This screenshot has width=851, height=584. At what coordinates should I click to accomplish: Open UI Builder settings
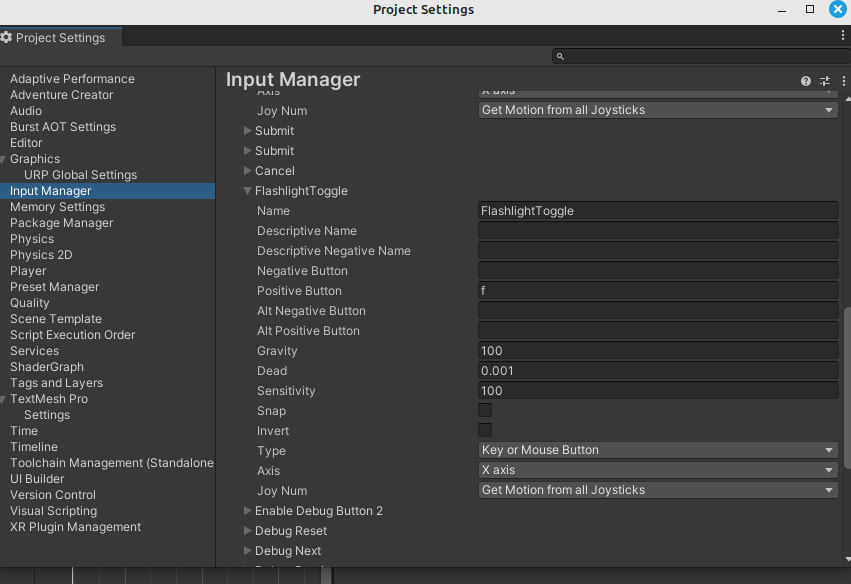(37, 479)
